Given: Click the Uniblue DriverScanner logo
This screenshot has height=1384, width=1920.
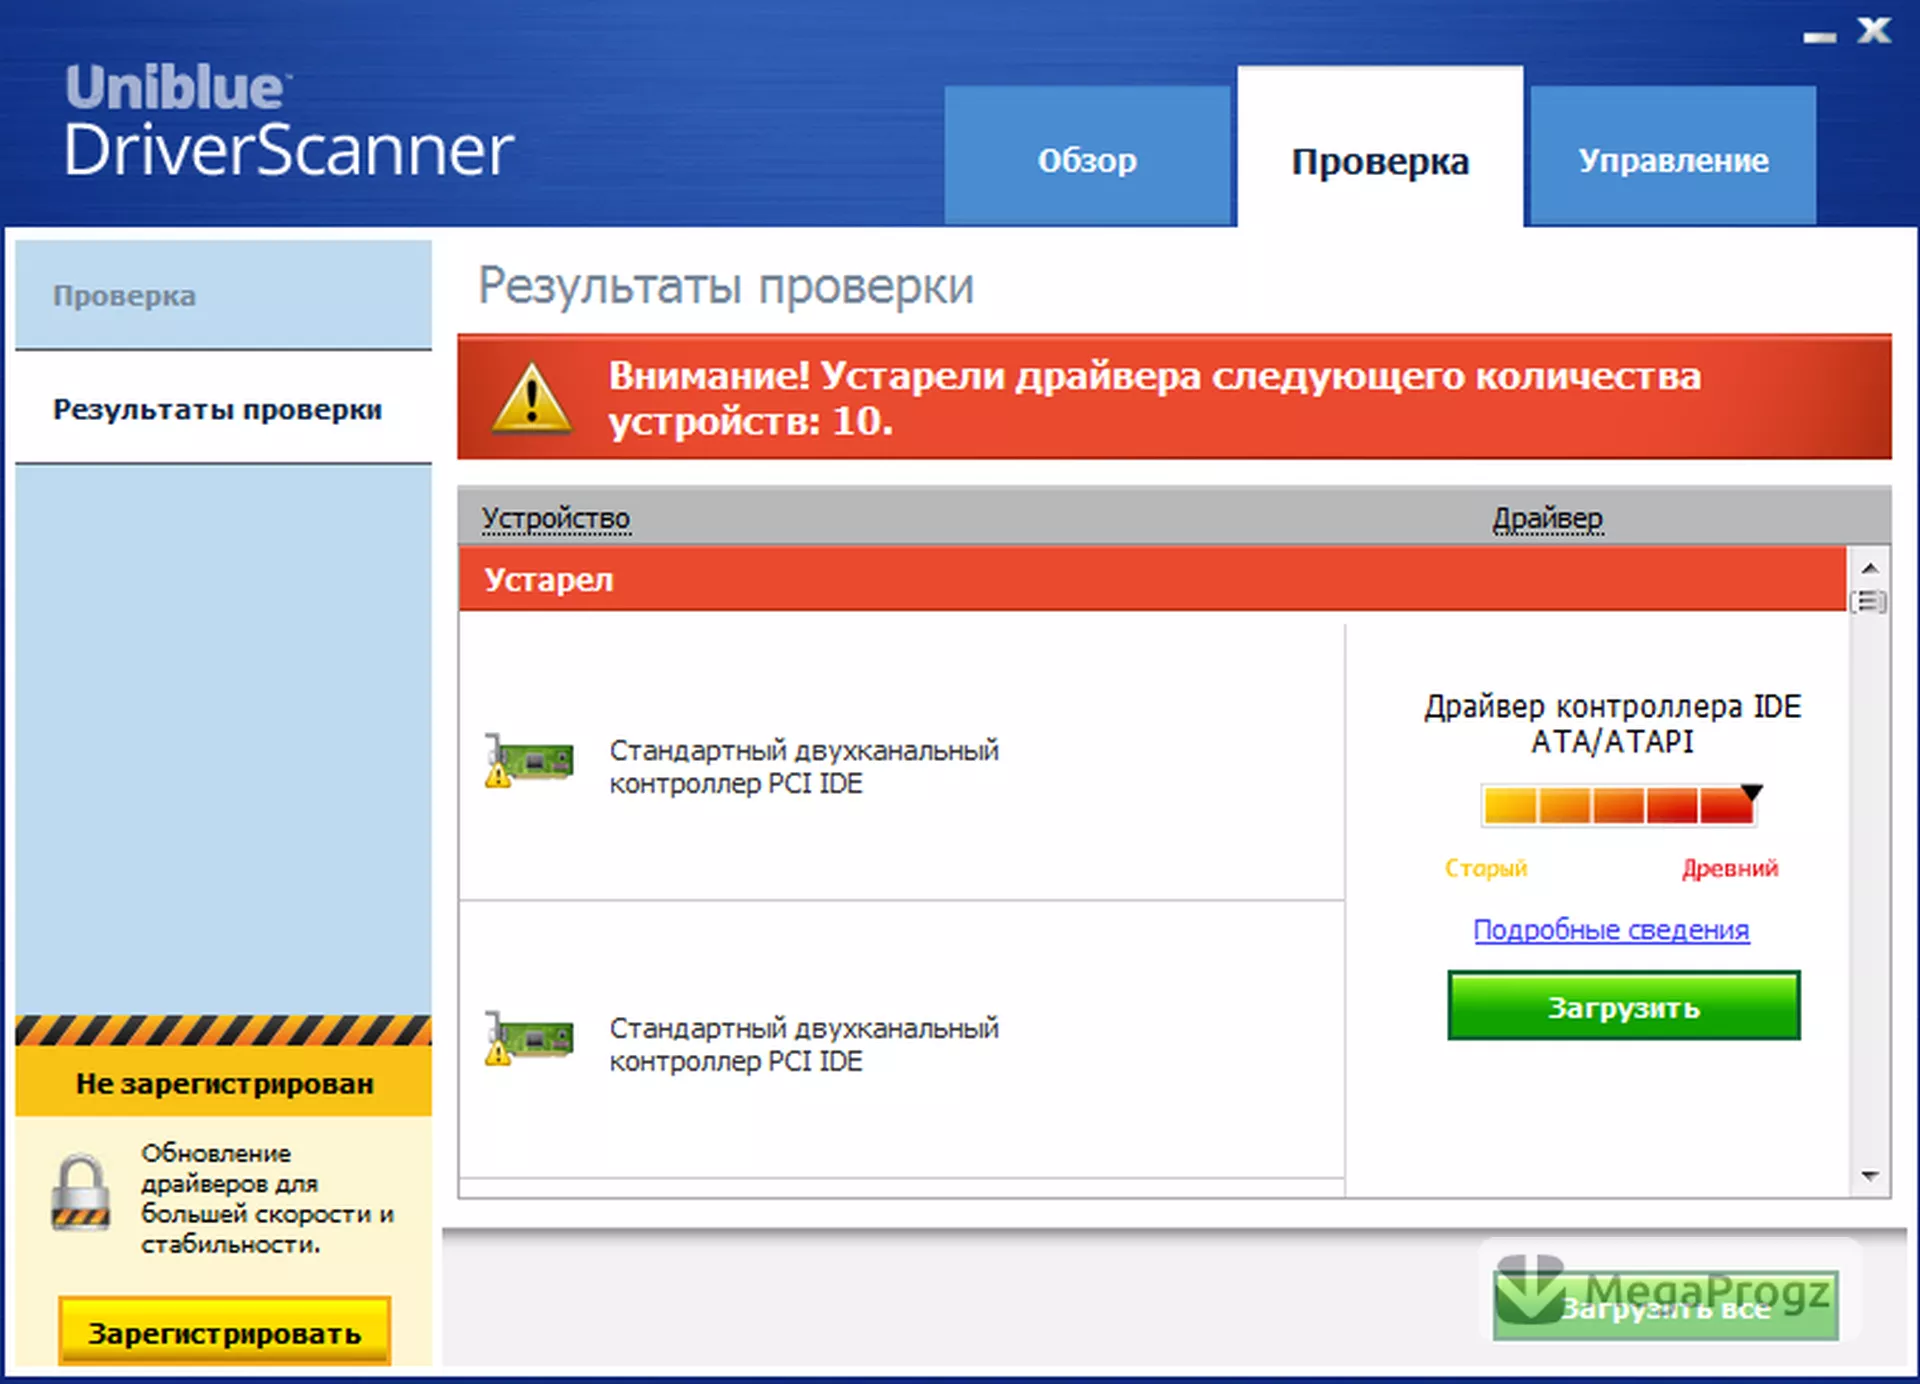Looking at the screenshot, I should coord(288,122).
